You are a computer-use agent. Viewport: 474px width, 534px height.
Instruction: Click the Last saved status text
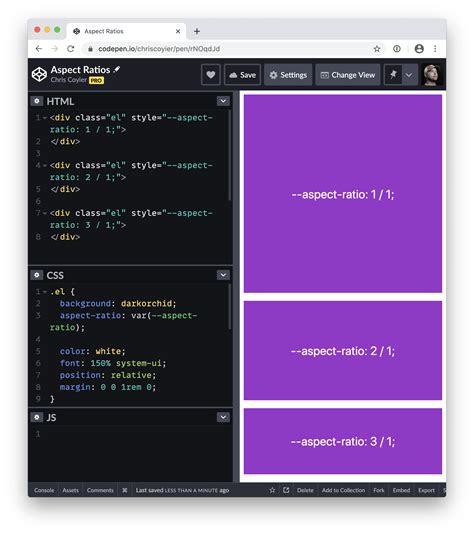[182, 490]
